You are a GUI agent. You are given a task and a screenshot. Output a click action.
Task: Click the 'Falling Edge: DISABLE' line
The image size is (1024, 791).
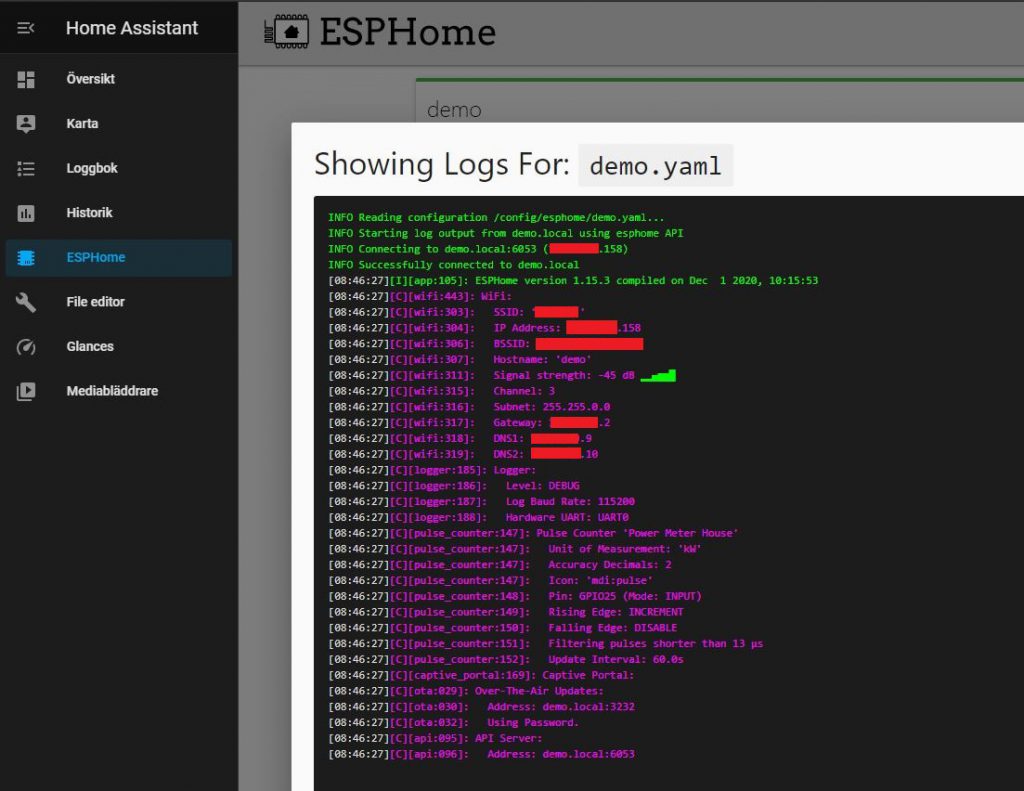pyautogui.click(x=503, y=628)
